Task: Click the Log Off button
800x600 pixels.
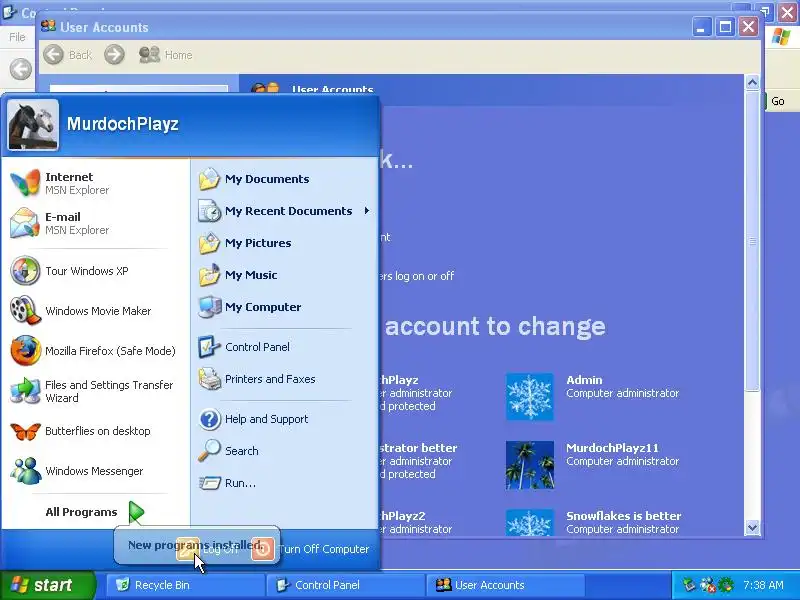Action: pos(207,549)
